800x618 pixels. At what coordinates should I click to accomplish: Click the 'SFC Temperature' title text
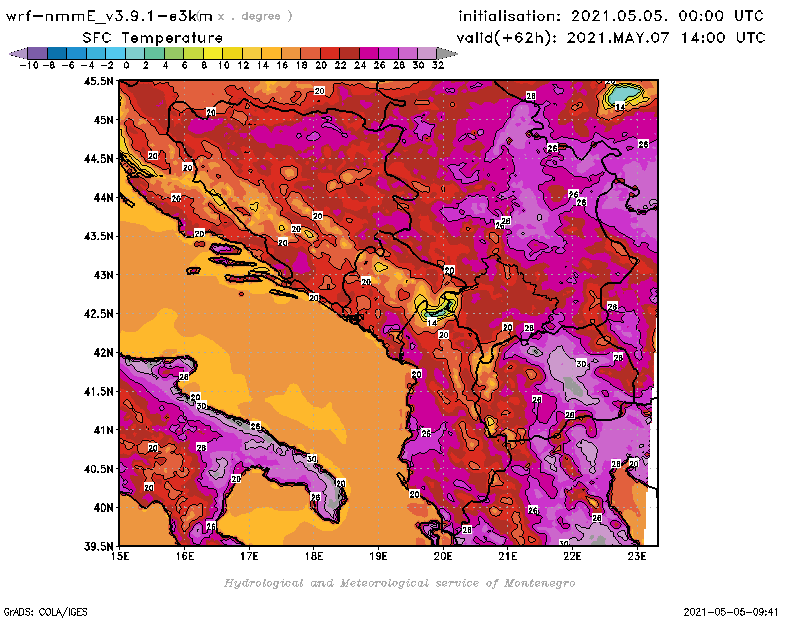[153, 38]
